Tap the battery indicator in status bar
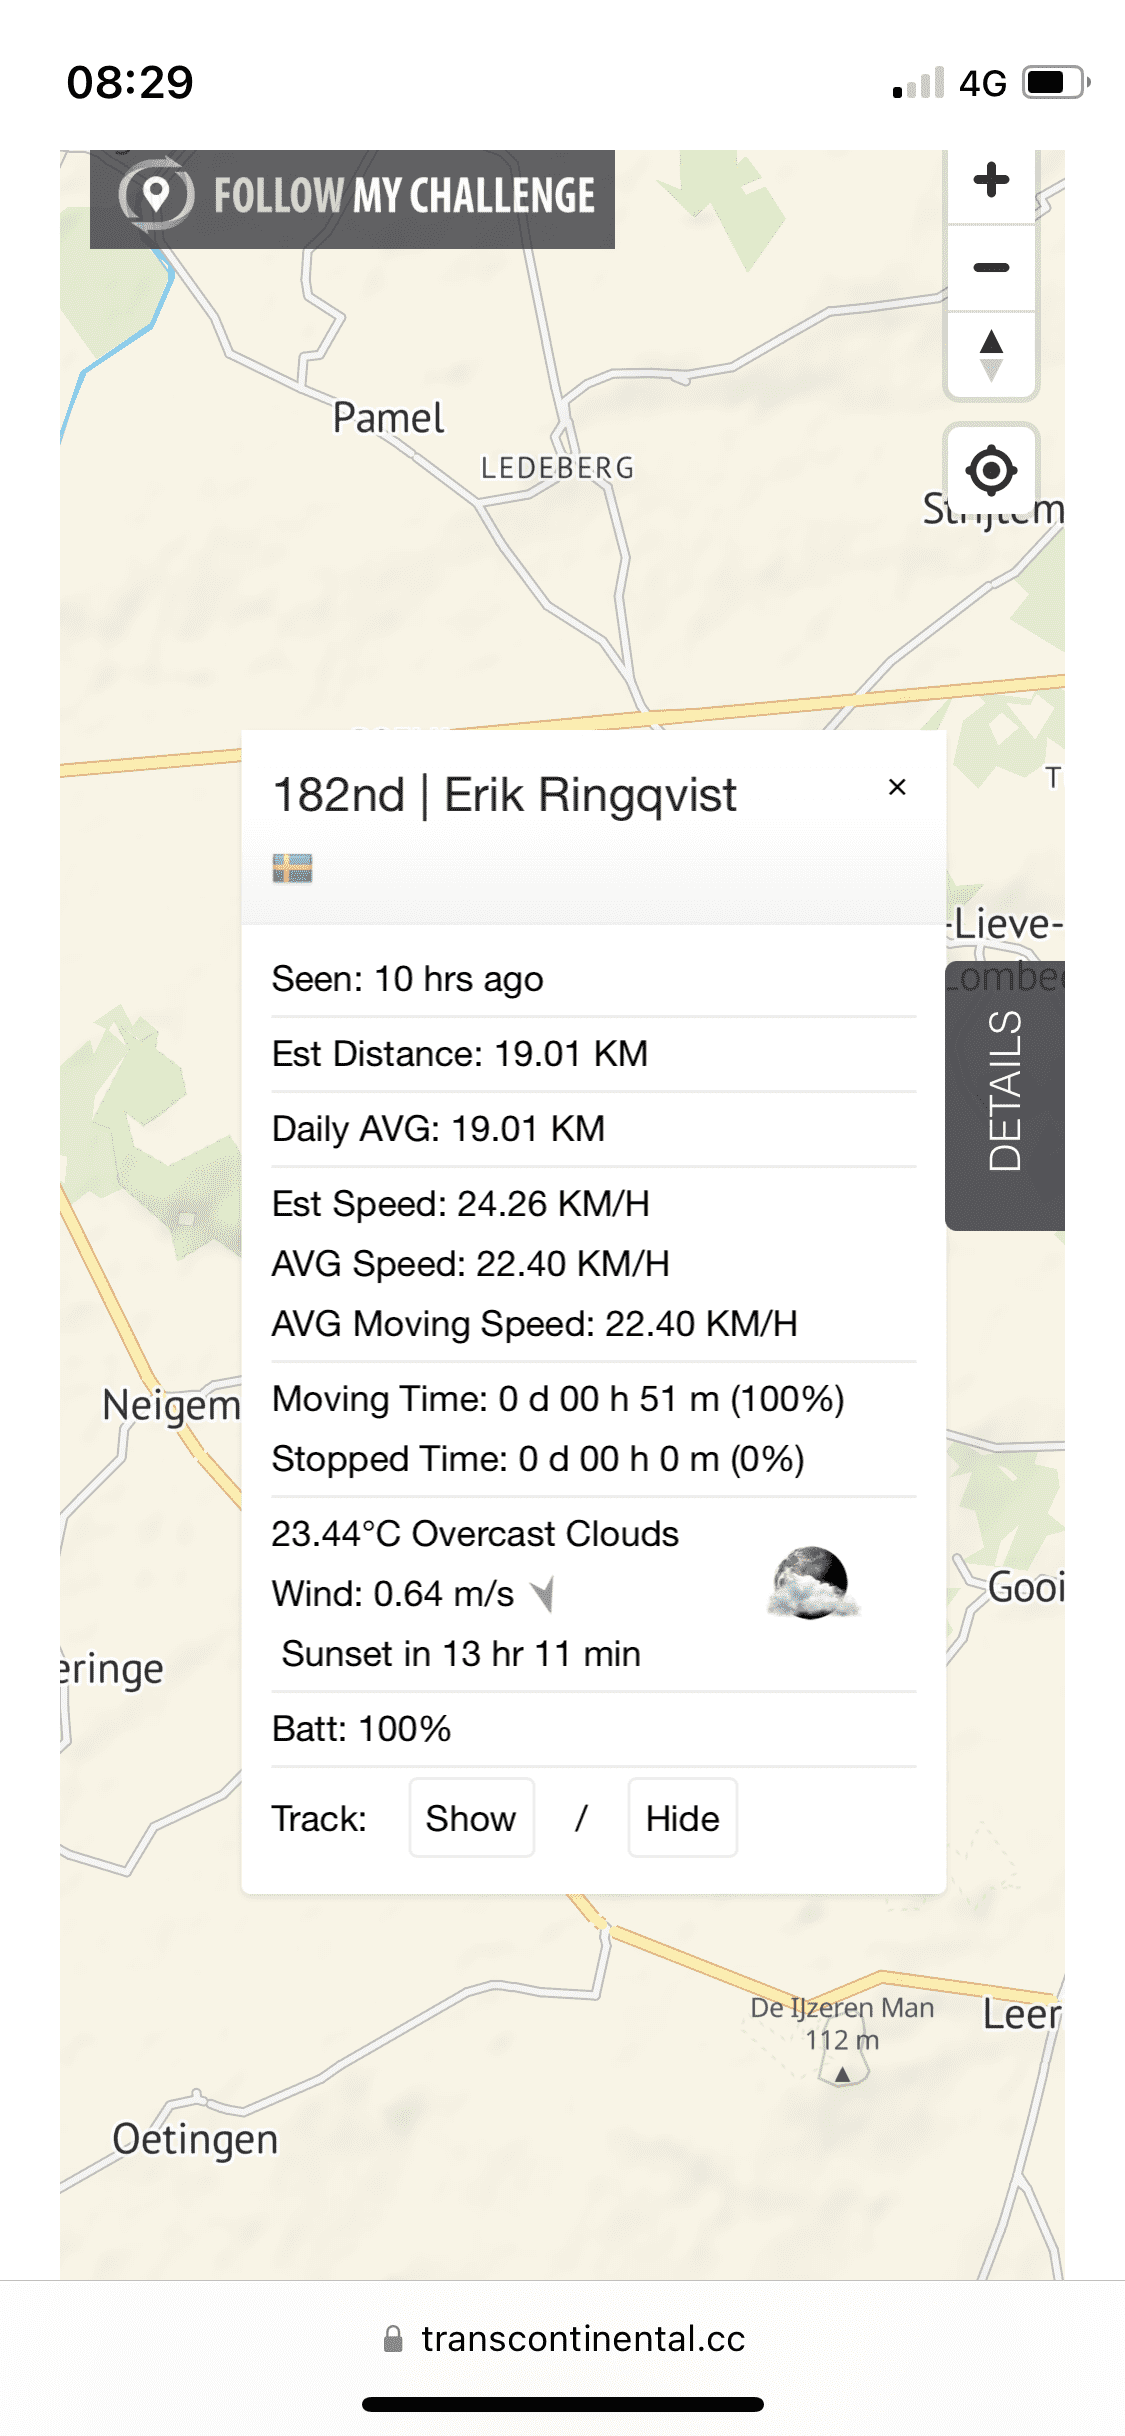Viewport: 1125px width, 2436px height. 1054,82
